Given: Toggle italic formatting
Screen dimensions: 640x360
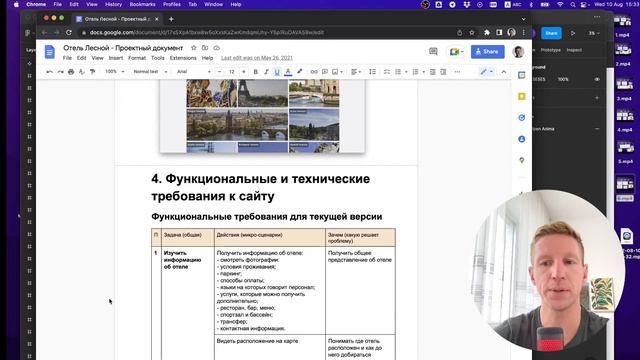Looking at the screenshot, I should point(266,72).
